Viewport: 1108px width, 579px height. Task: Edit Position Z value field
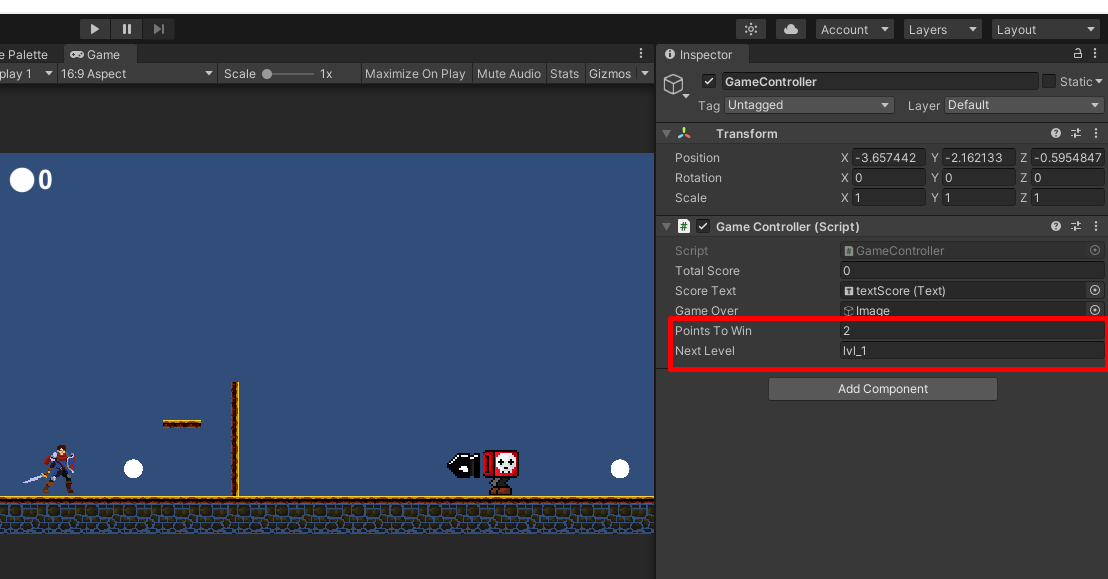(x=1068, y=158)
